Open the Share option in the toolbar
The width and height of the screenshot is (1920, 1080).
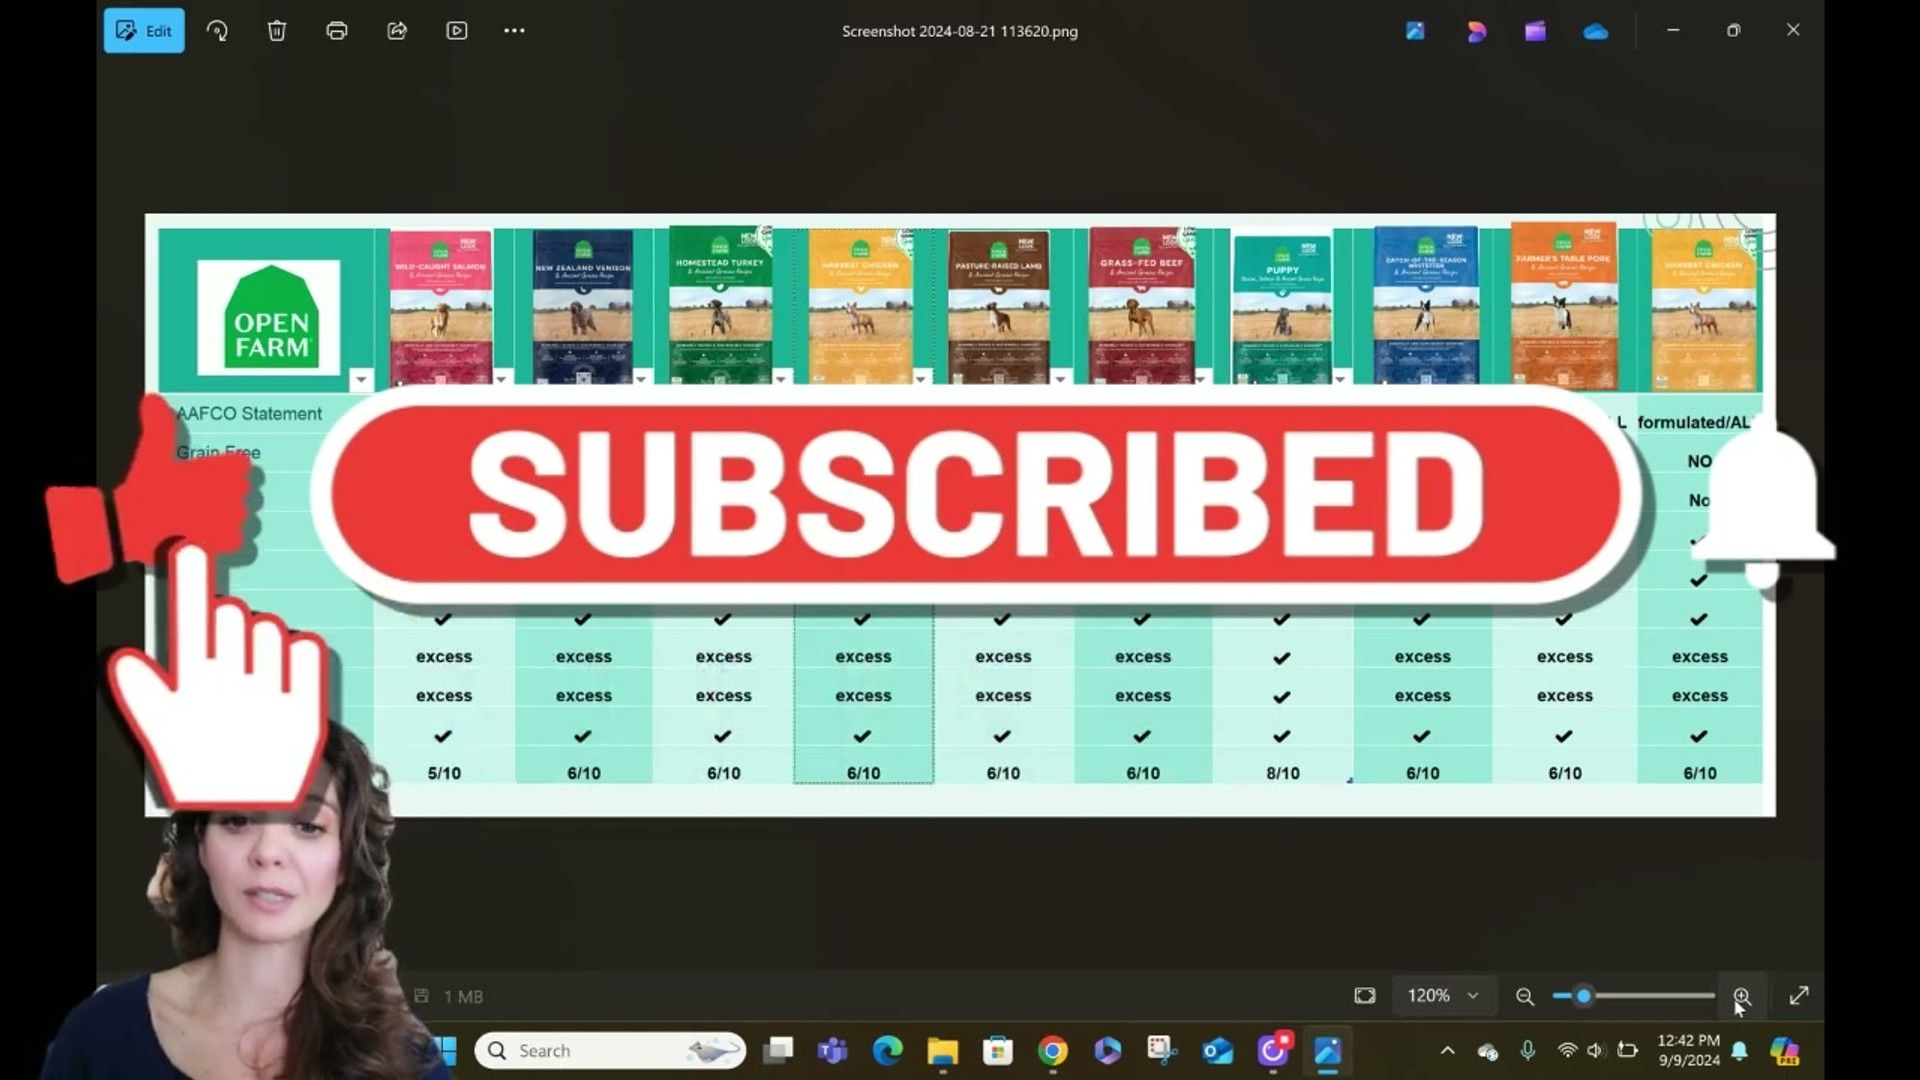click(x=397, y=31)
